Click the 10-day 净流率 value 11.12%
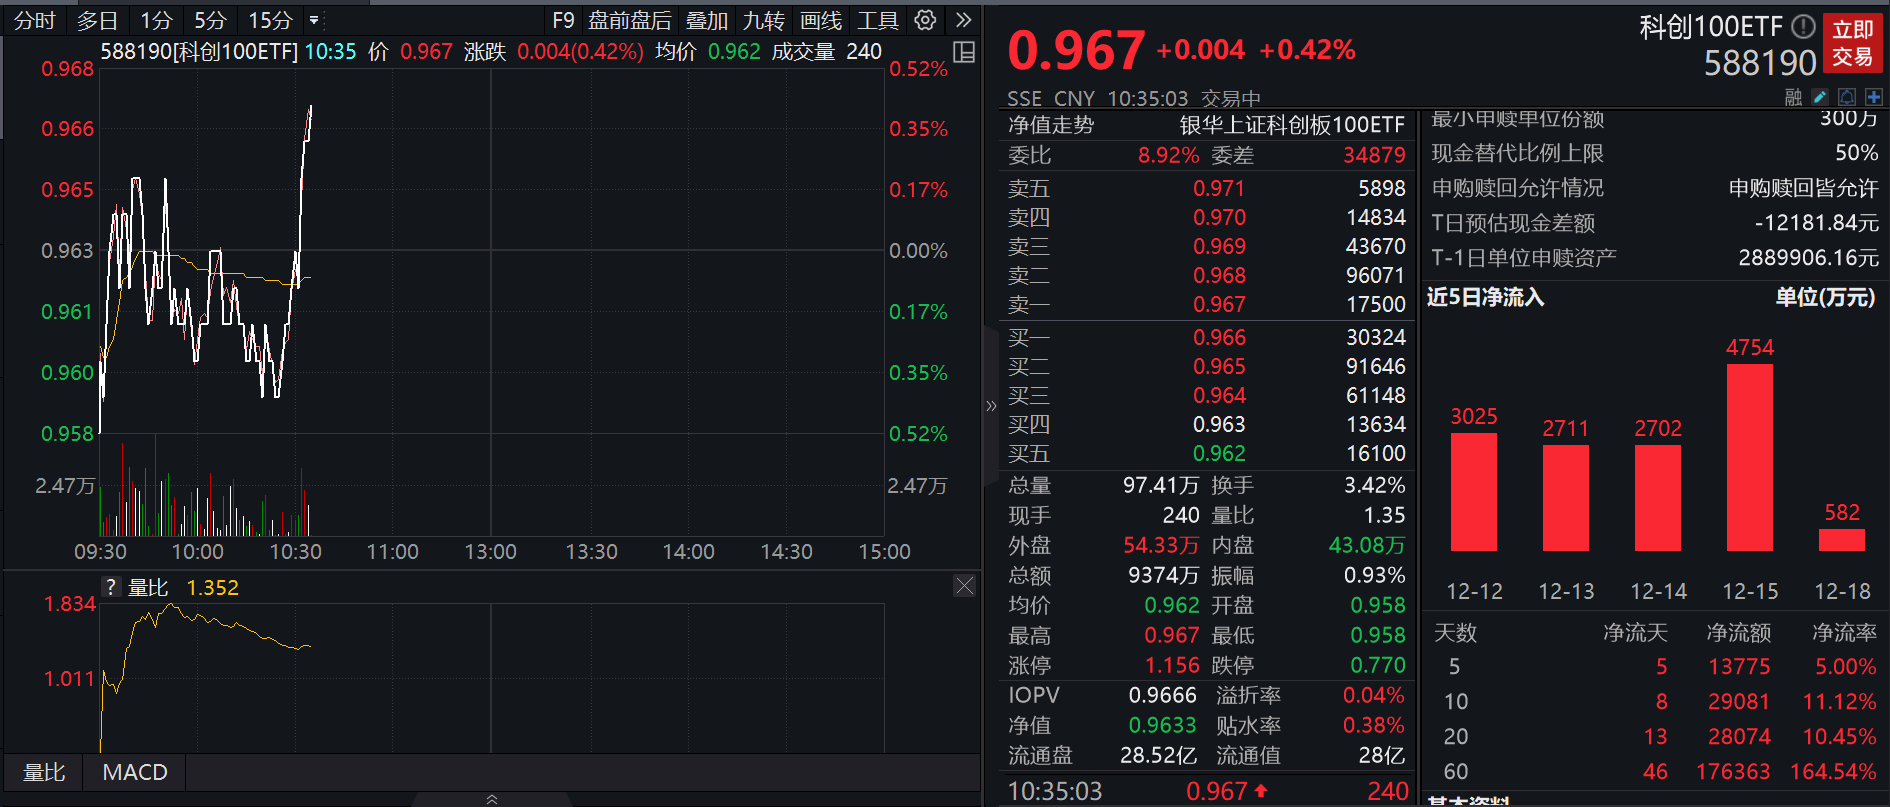Image resolution: width=1890 pixels, height=807 pixels. (1839, 701)
